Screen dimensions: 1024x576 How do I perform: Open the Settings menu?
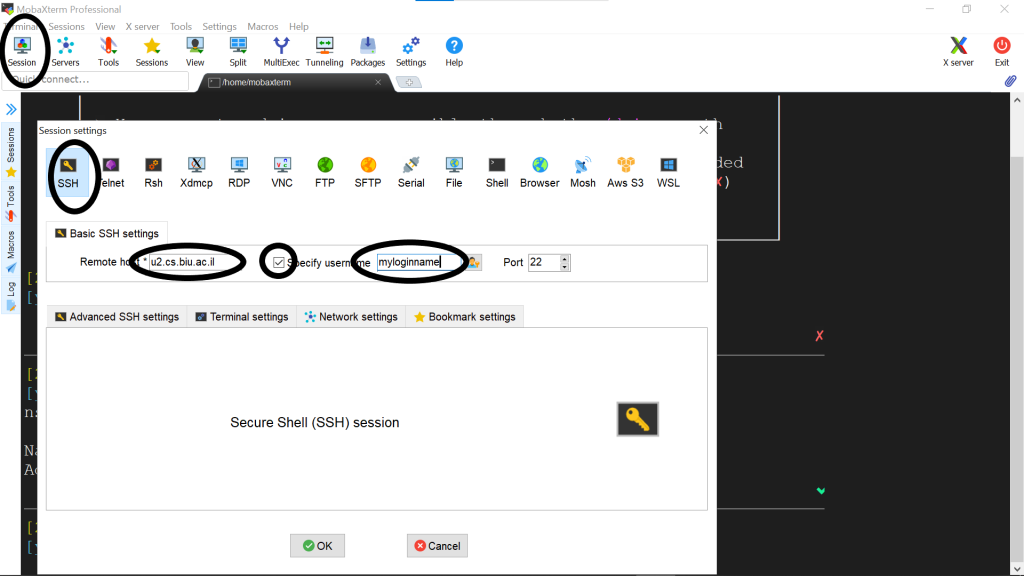[x=219, y=27]
